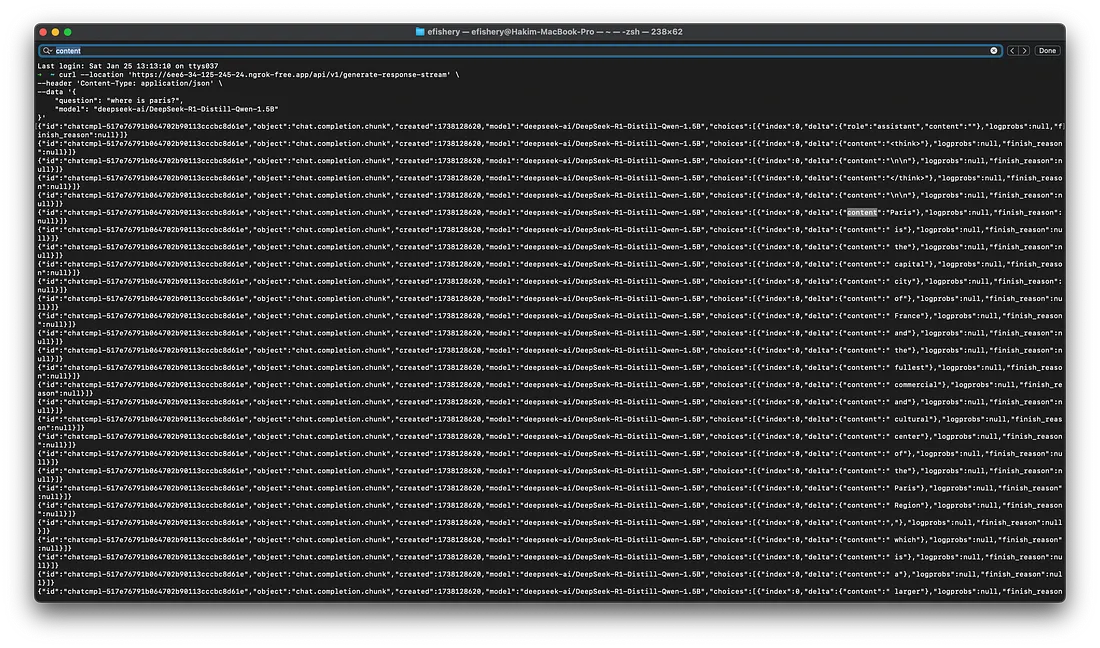Clear the search field with x icon
Image resolution: width=1100 pixels, height=648 pixels.
993,50
